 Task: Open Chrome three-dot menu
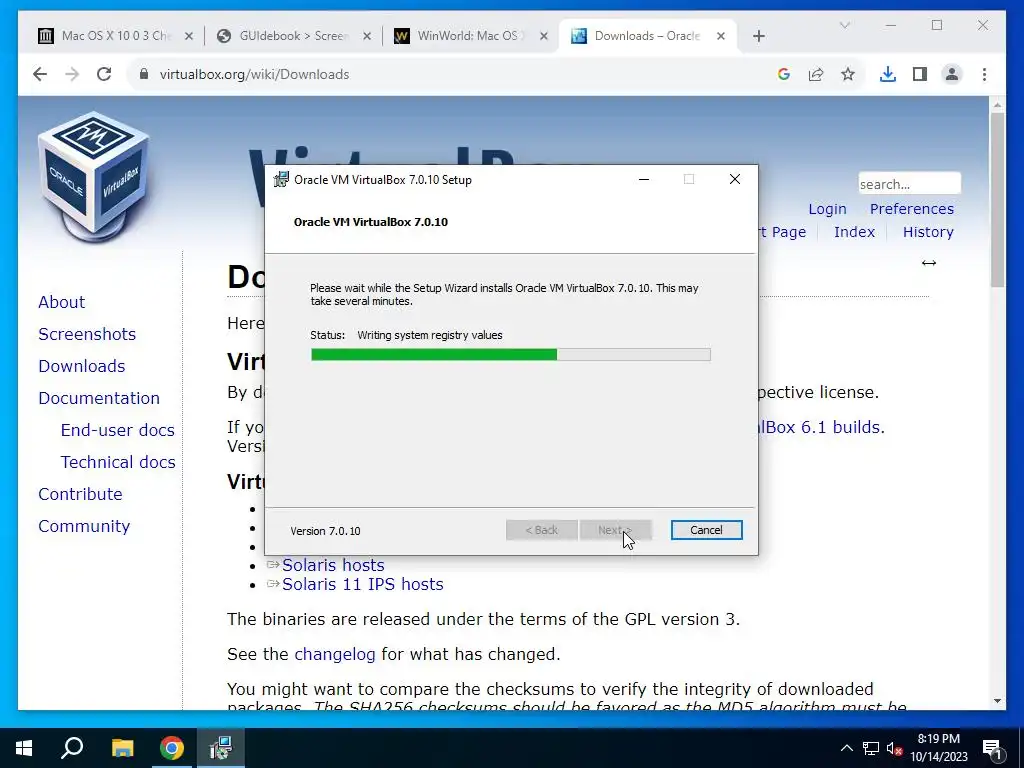point(984,74)
